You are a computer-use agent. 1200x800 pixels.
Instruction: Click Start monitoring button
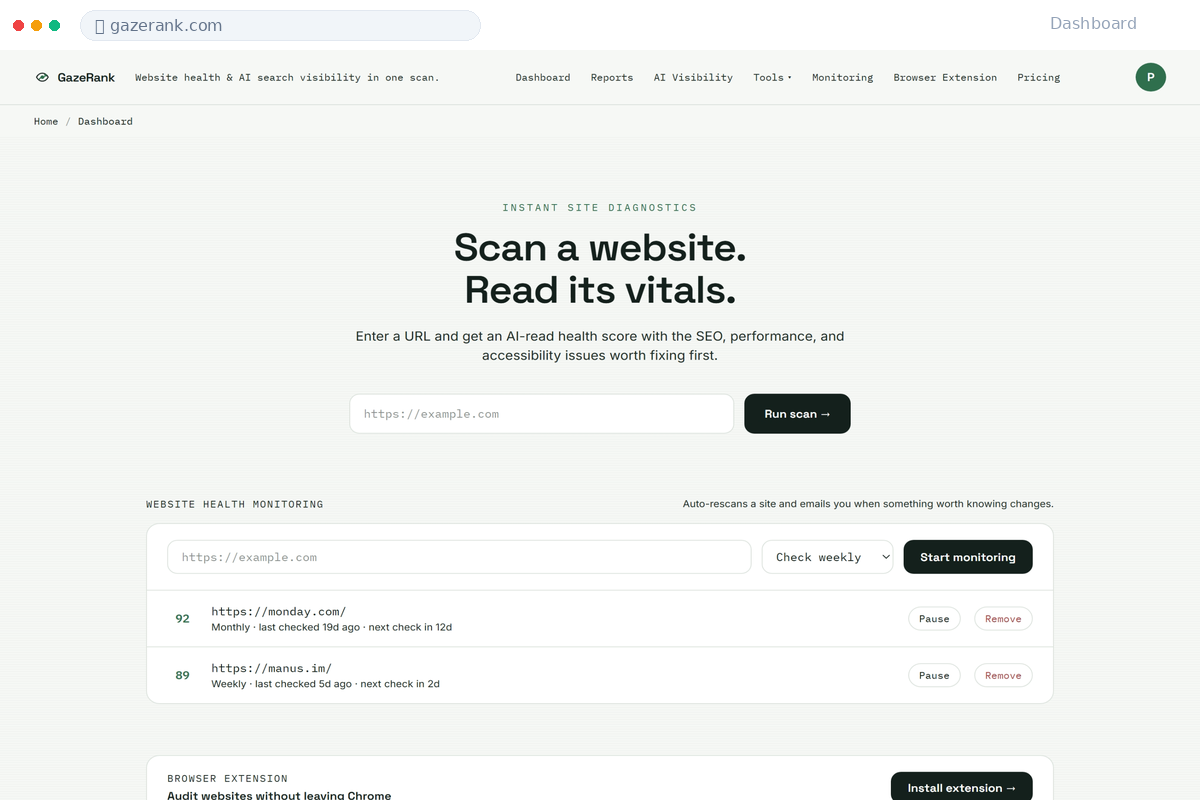[968, 557]
